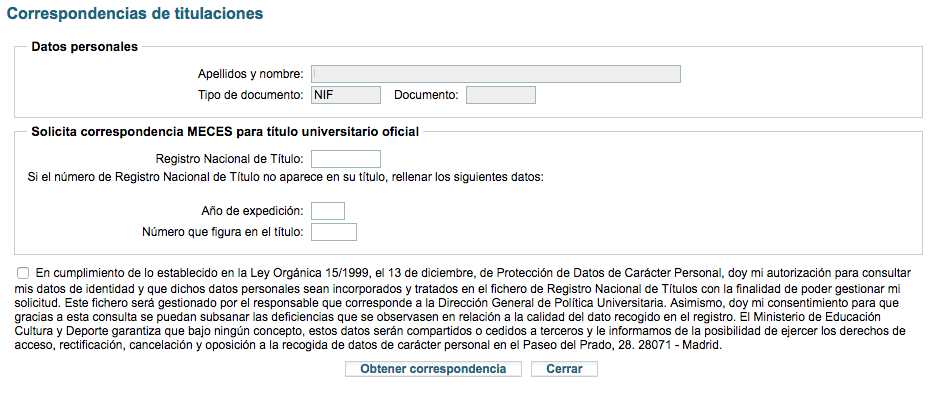Enable the data protection consent checkbox
Viewport: 938px width, 412px height.
(23, 272)
